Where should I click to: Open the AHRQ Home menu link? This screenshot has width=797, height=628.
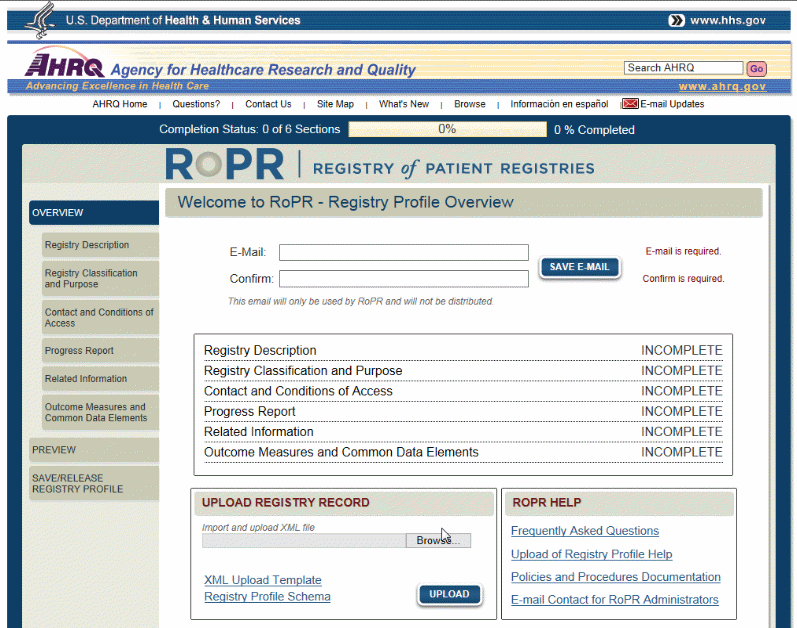119,104
